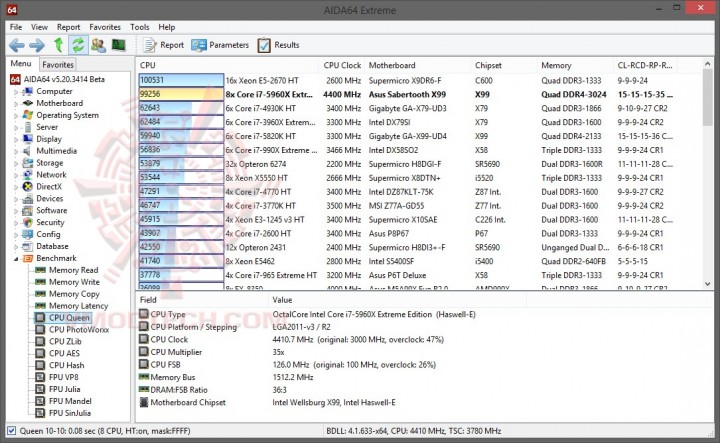Switch to the Favorites tab
The height and width of the screenshot is (443, 720).
click(58, 65)
